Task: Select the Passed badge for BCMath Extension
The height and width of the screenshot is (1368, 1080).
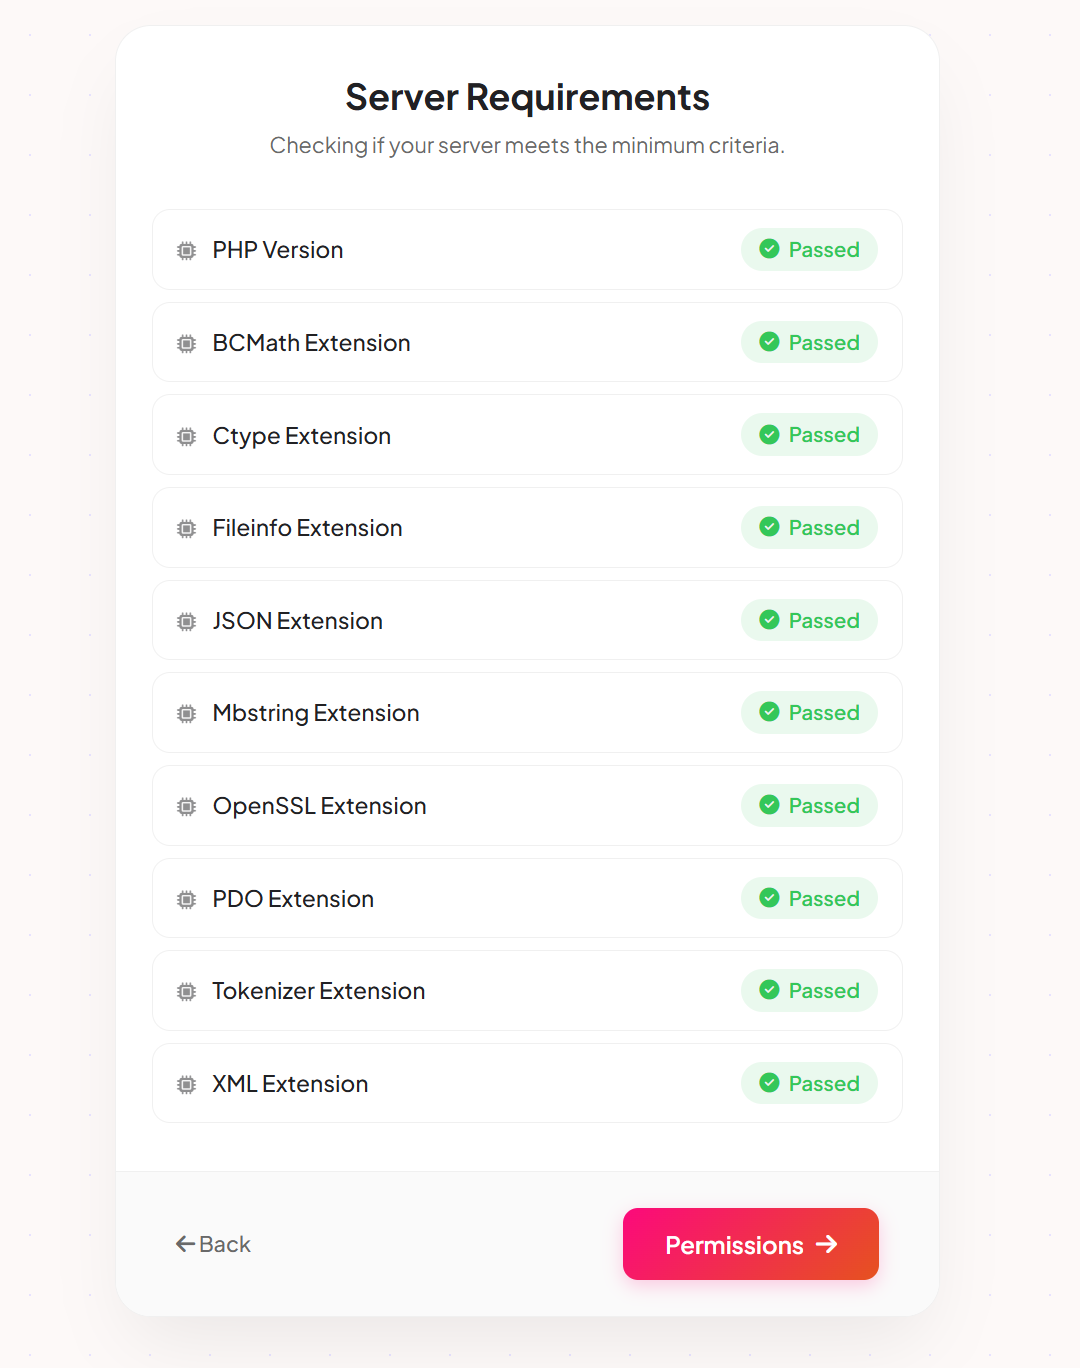Action: (809, 343)
